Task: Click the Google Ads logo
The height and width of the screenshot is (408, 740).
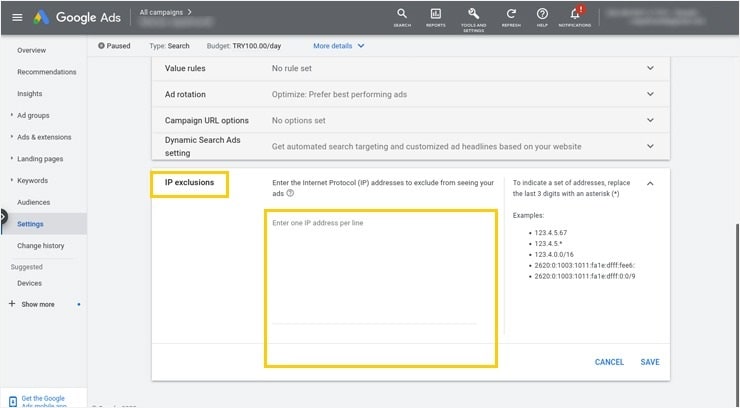Action: (80, 17)
